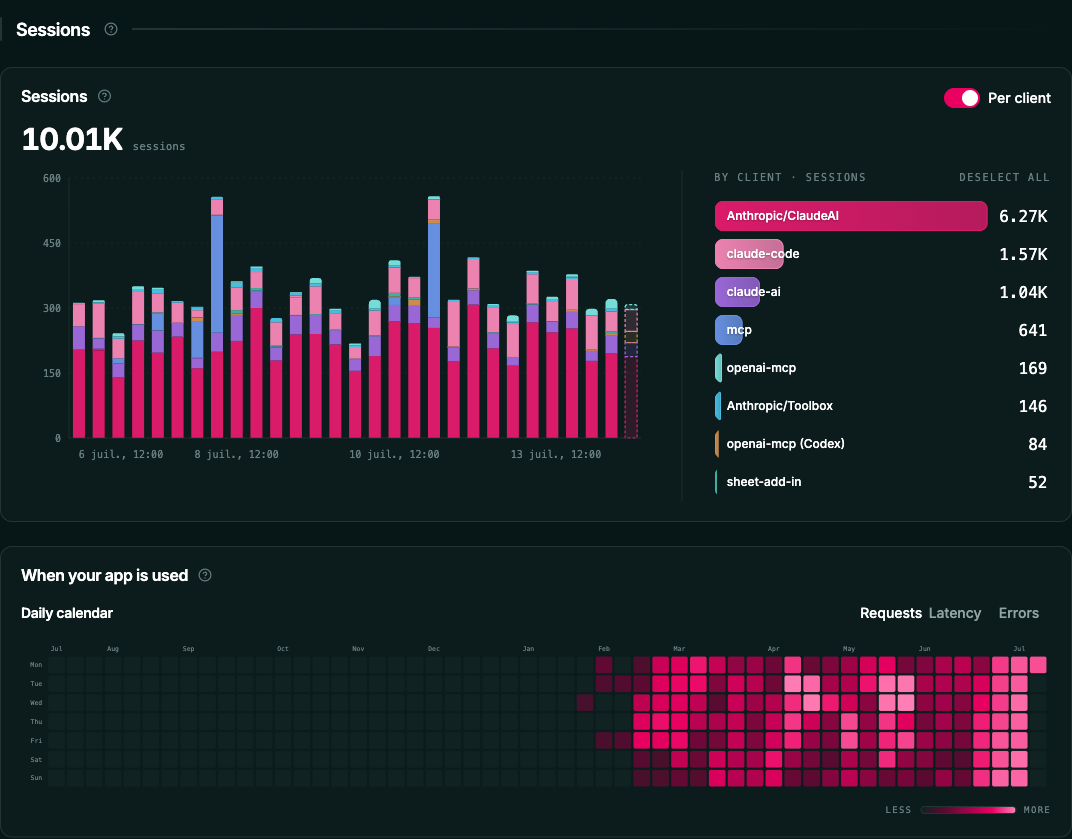Click the Feb month label in calendar
This screenshot has width=1072, height=839.
[604, 648]
